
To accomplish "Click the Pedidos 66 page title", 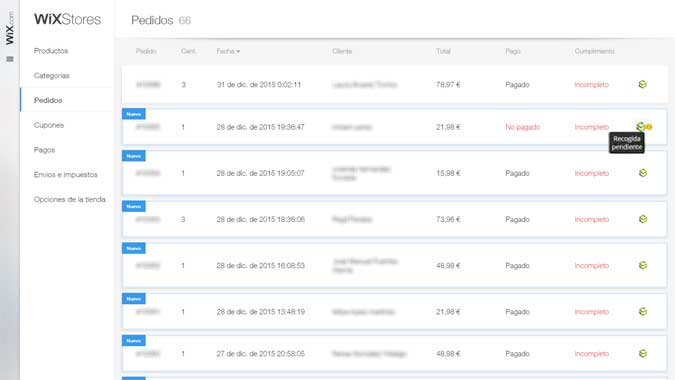I will point(161,20).
